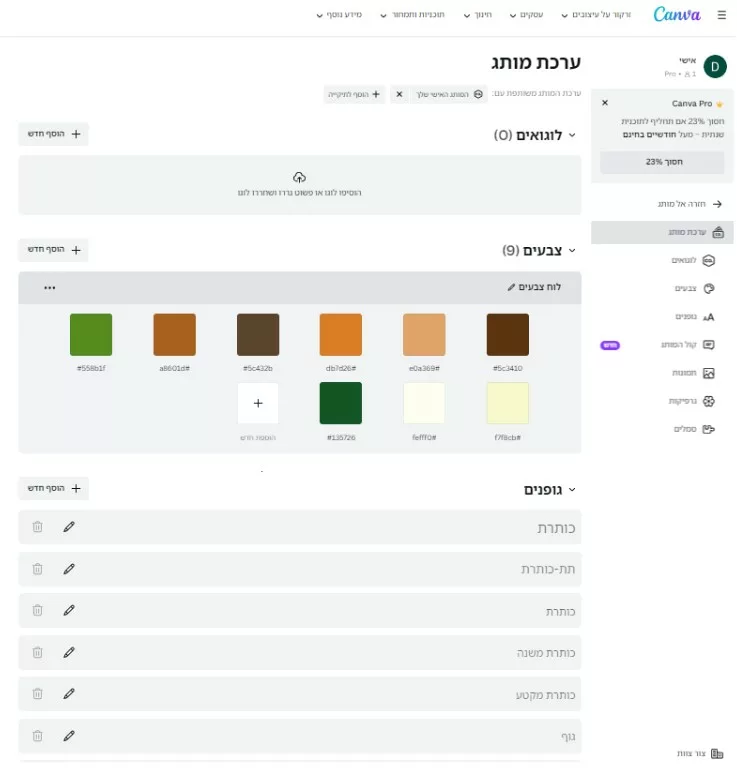The image size is (737, 771).
Task: Expand 'עסקים' top menu
Action: pyautogui.click(x=526, y=15)
